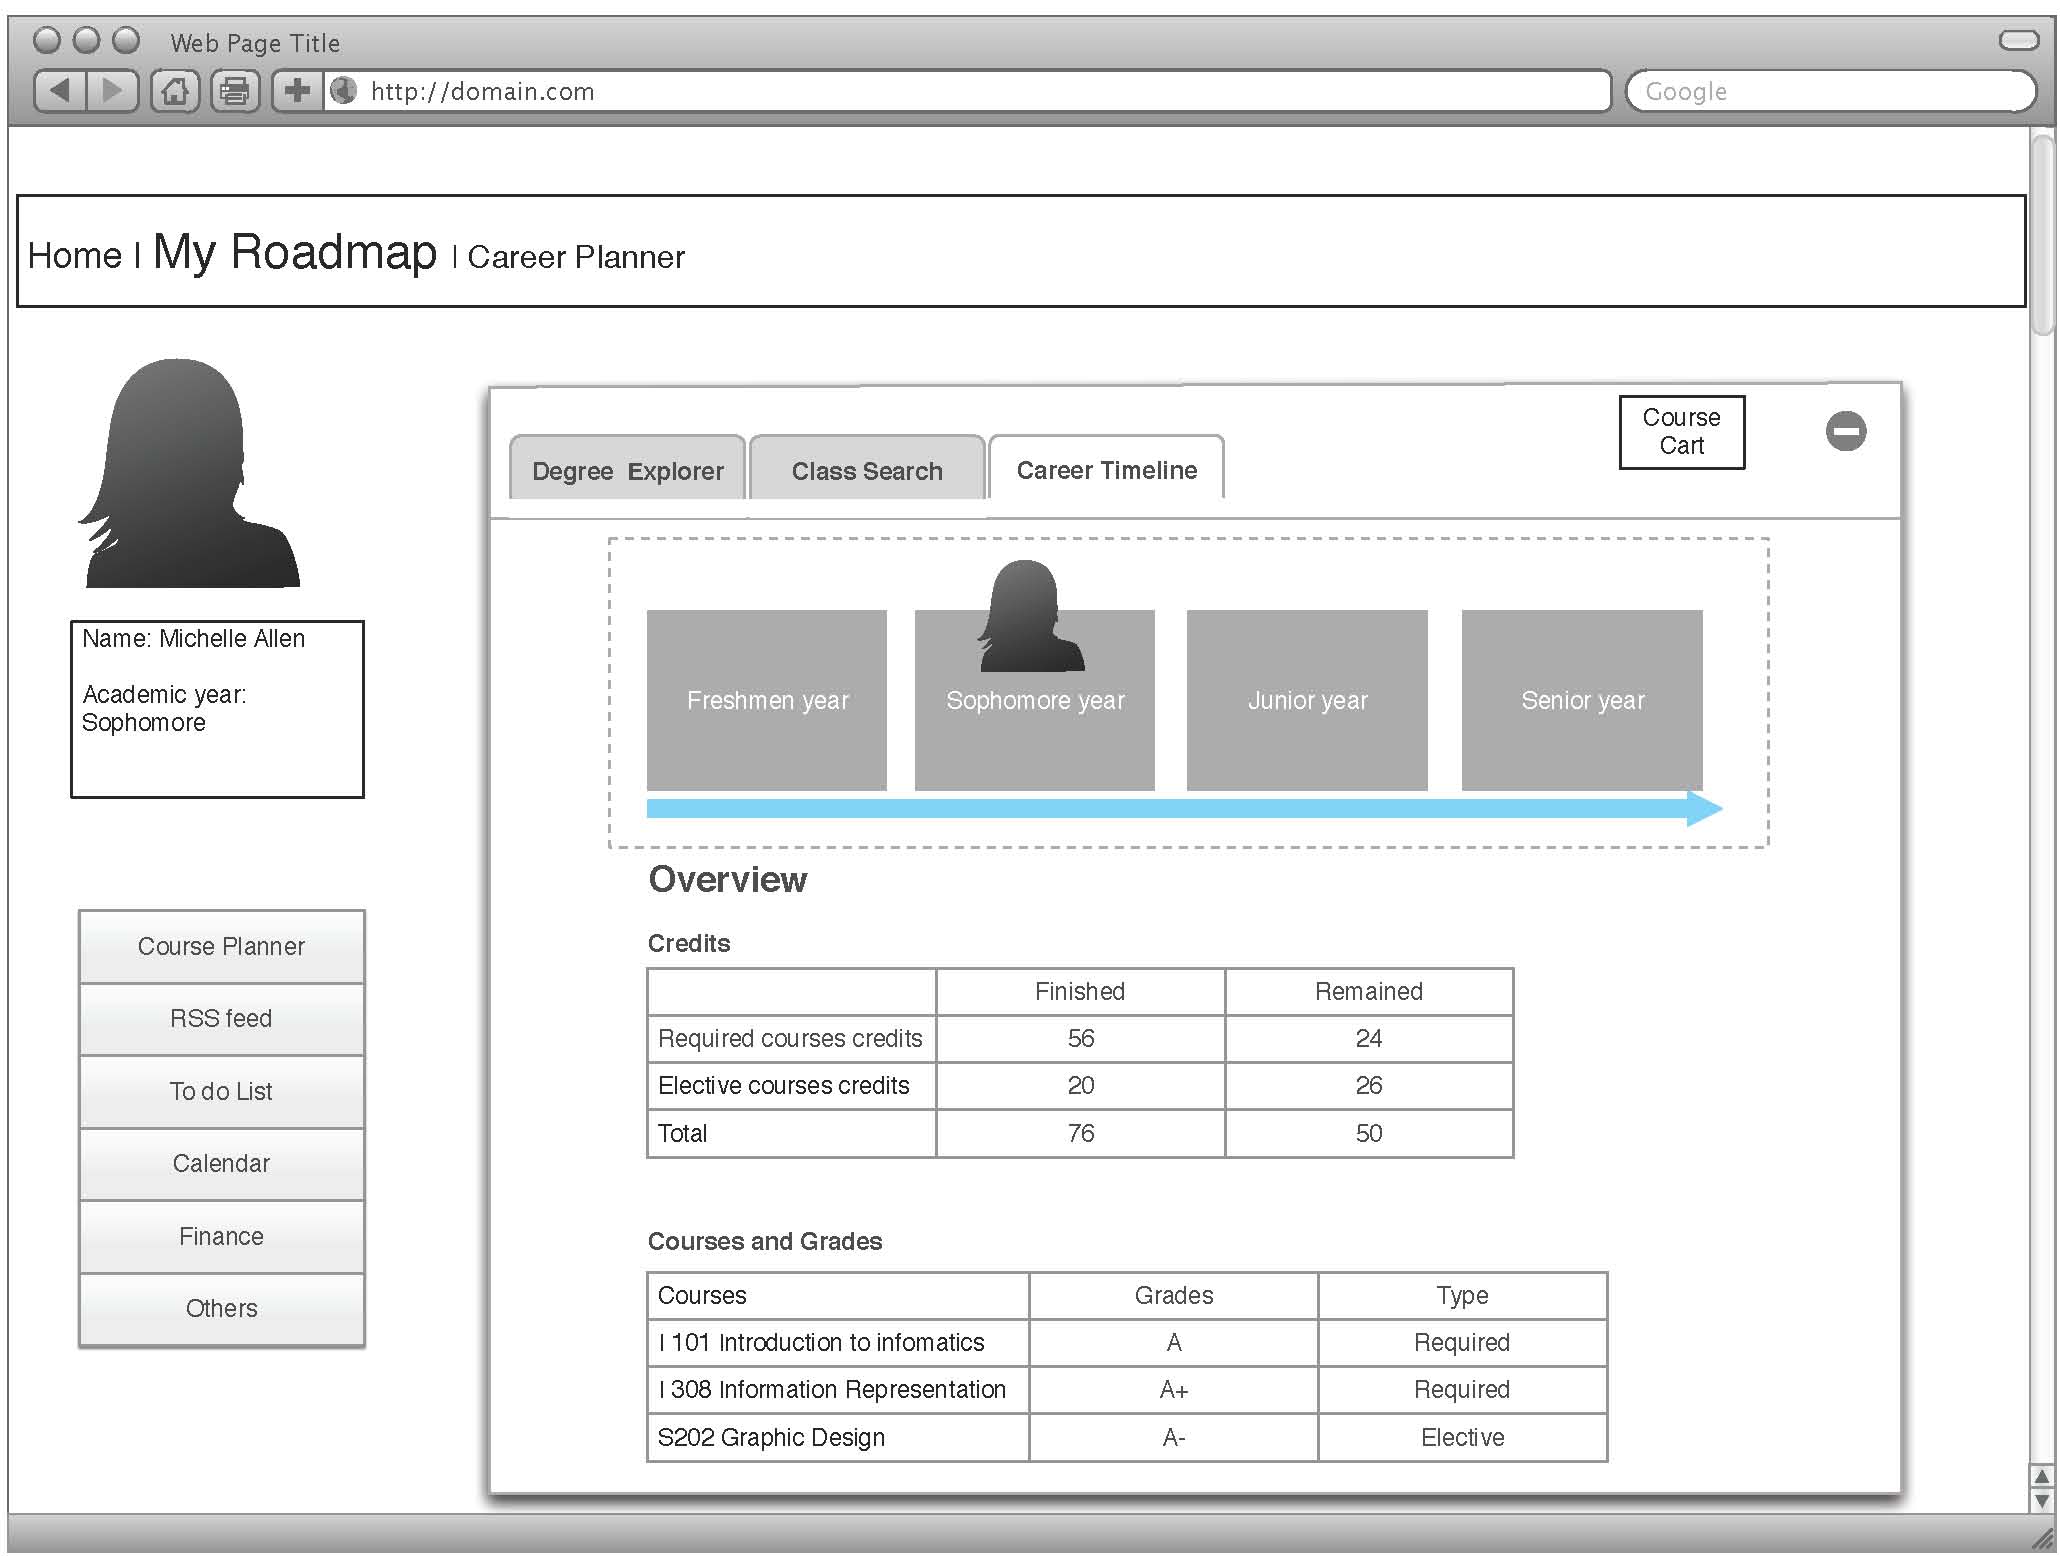Click the browser back arrow button
This screenshot has width=2060, height=1556.
pyautogui.click(x=60, y=91)
